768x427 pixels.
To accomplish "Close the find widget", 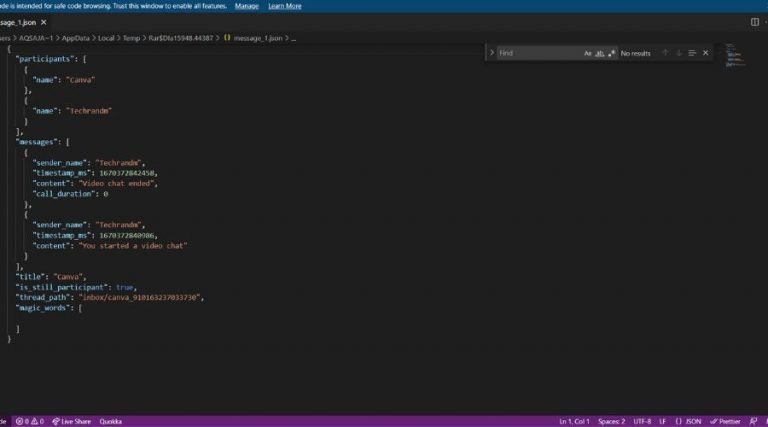I will pos(706,53).
